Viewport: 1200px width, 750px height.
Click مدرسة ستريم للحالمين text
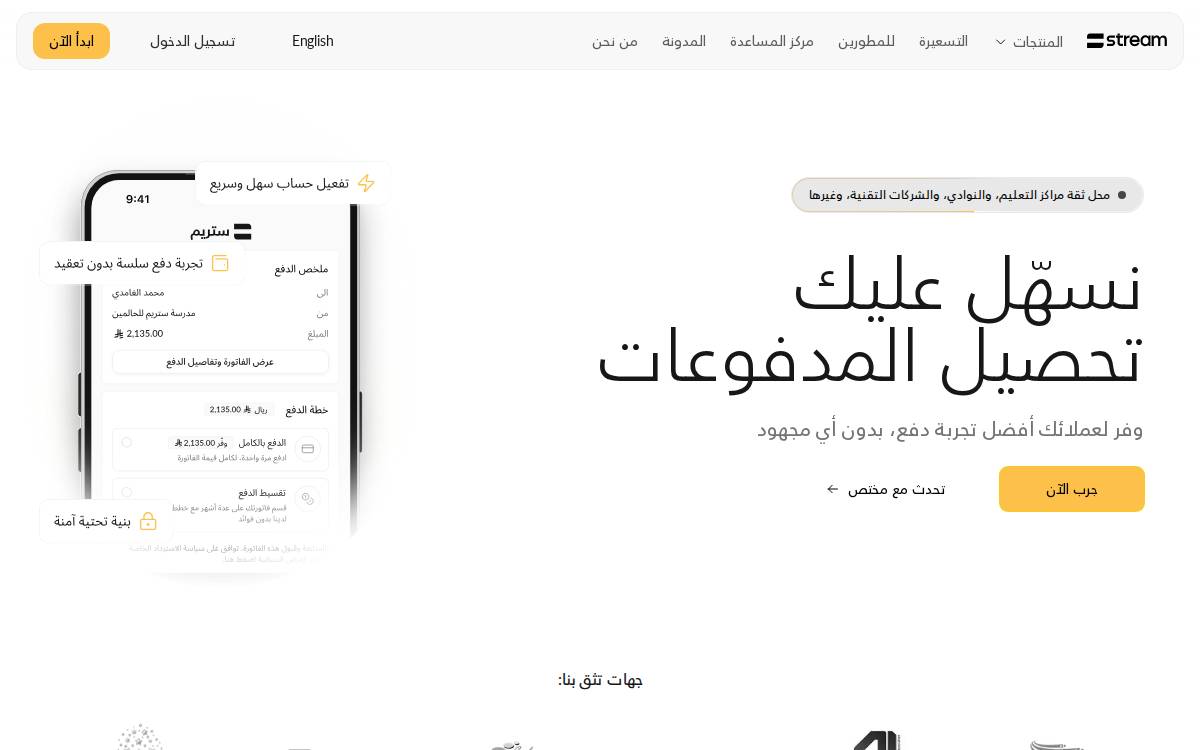pos(154,313)
